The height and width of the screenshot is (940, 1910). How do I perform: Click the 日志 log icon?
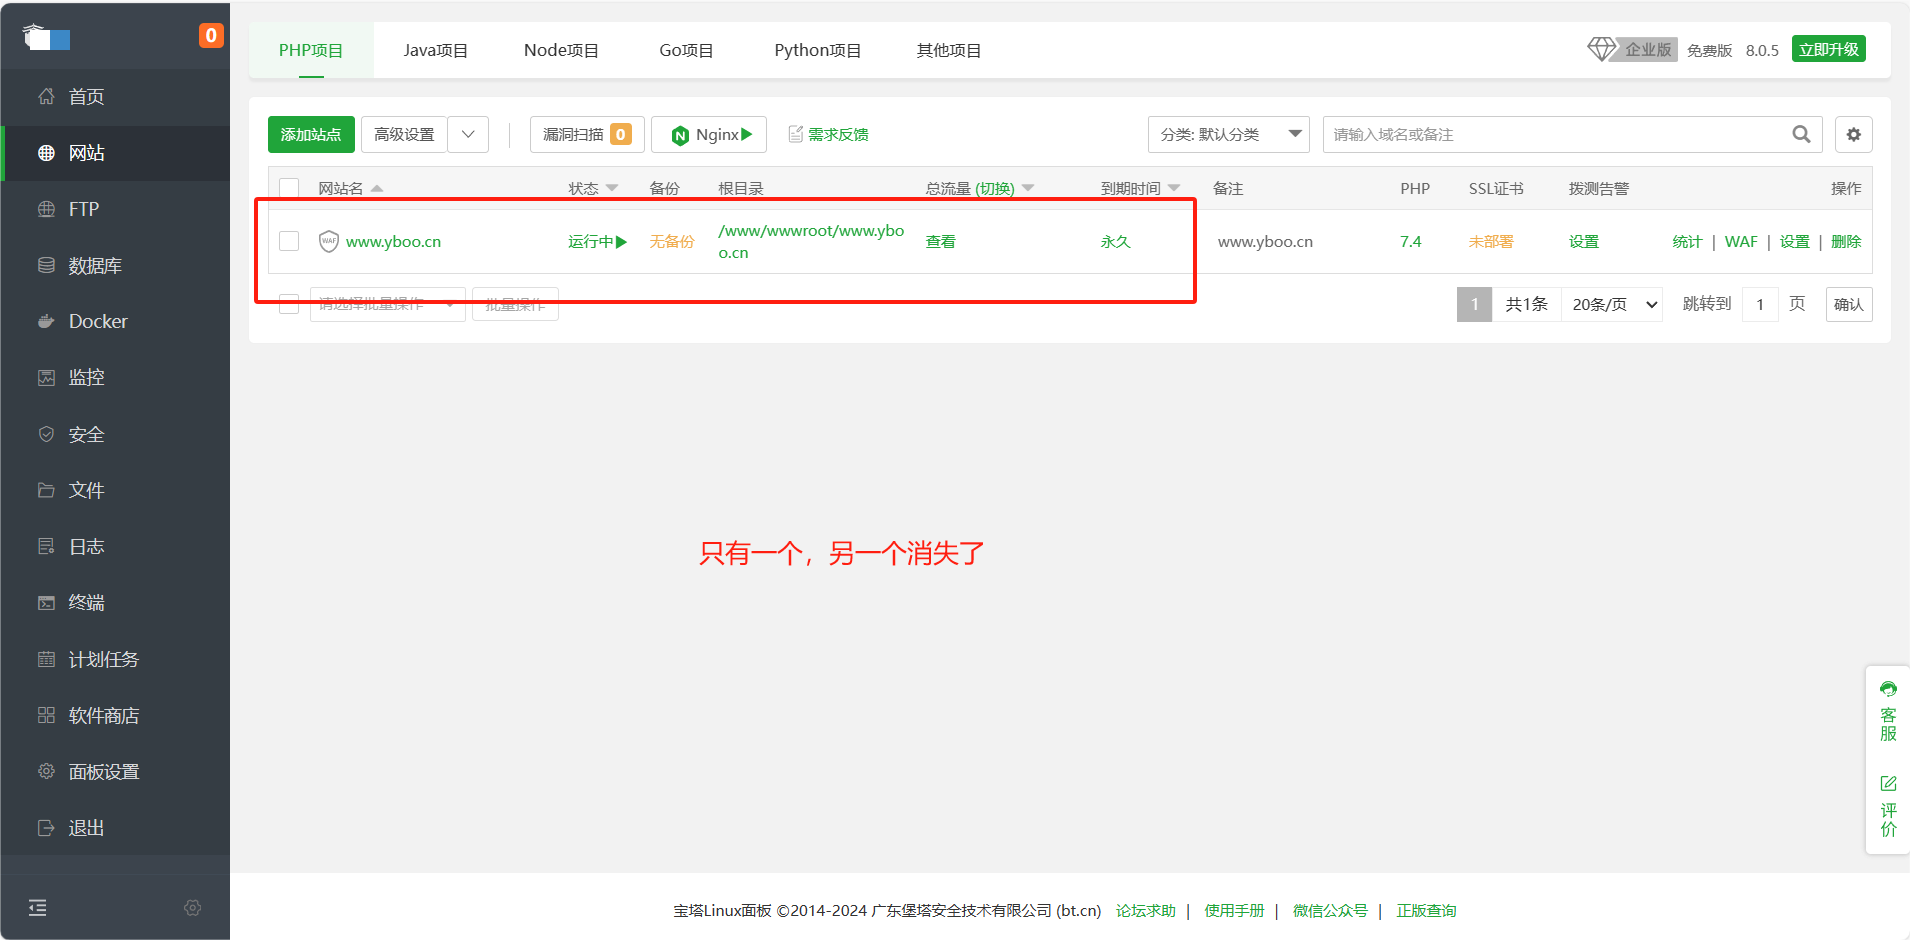pos(46,546)
